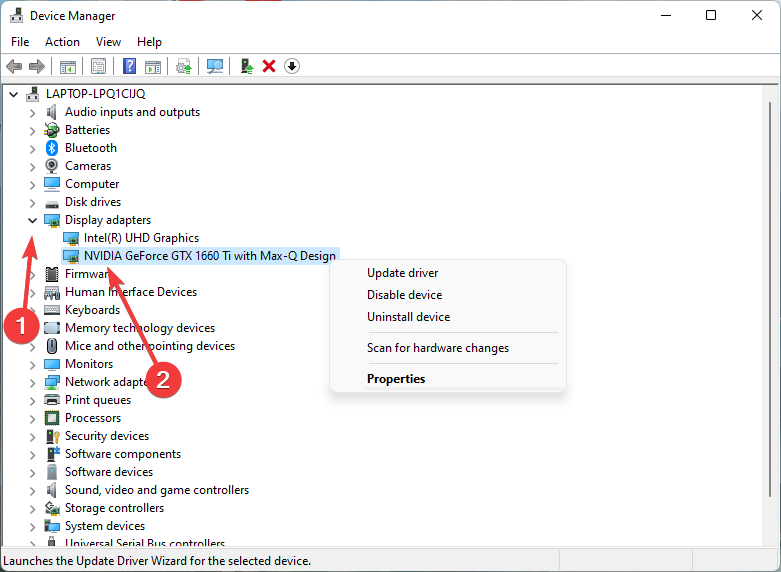781x572 pixels.
Task: Maximize the Device Manager window
Action: point(711,15)
